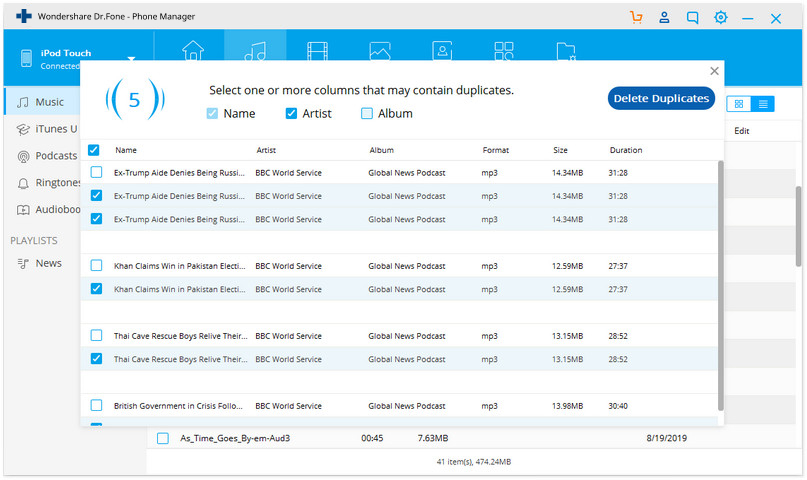The width and height of the screenshot is (807, 480).
Task: Open the News playlist
Action: tap(40, 263)
